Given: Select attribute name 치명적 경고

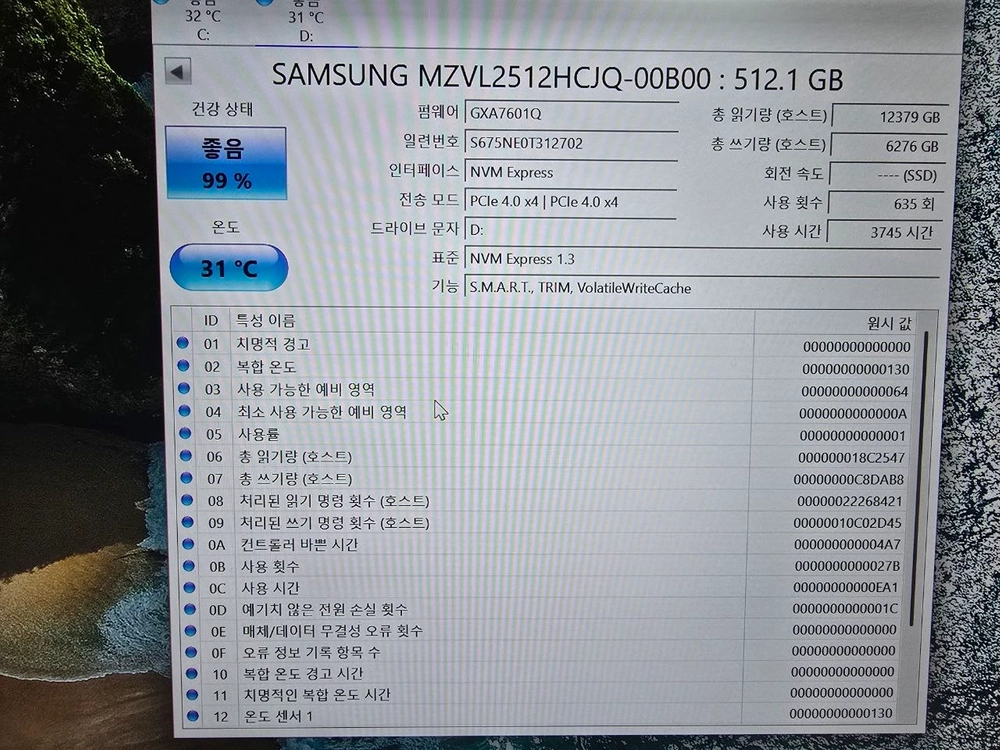Looking at the screenshot, I should (274, 344).
